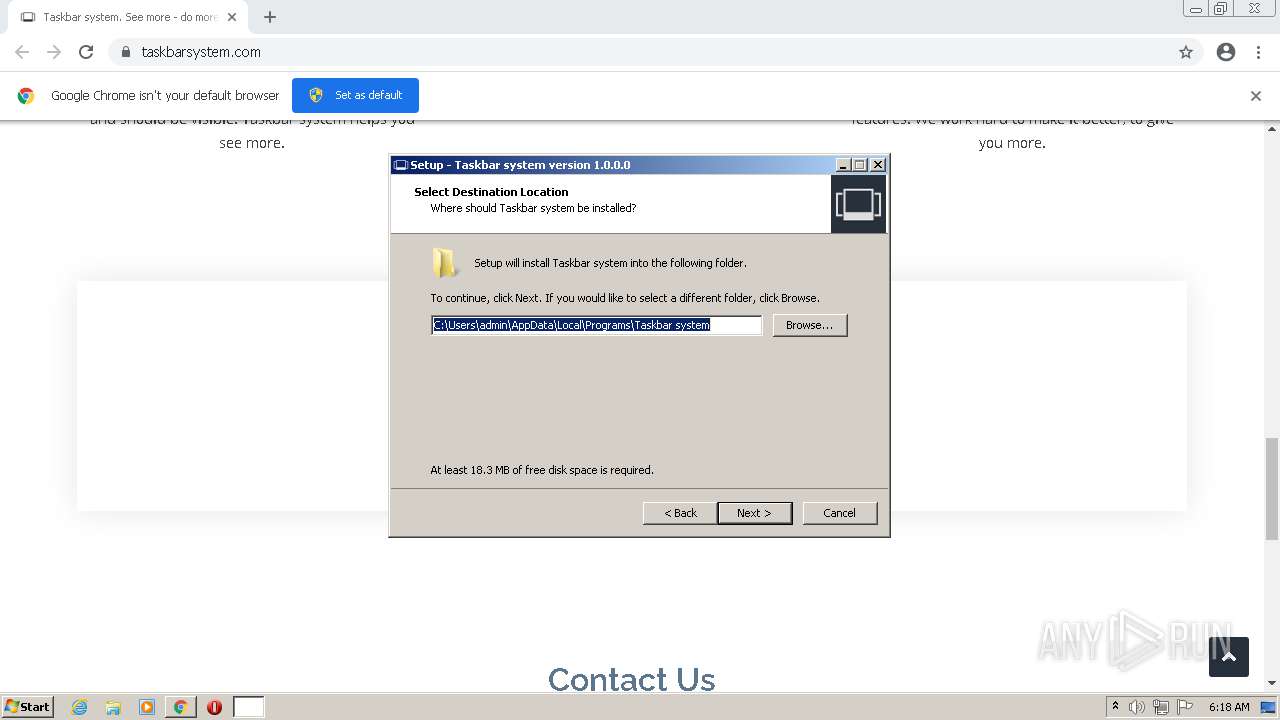Click the setup window taskbar item
The image size is (1280, 720).
[x=249, y=707]
